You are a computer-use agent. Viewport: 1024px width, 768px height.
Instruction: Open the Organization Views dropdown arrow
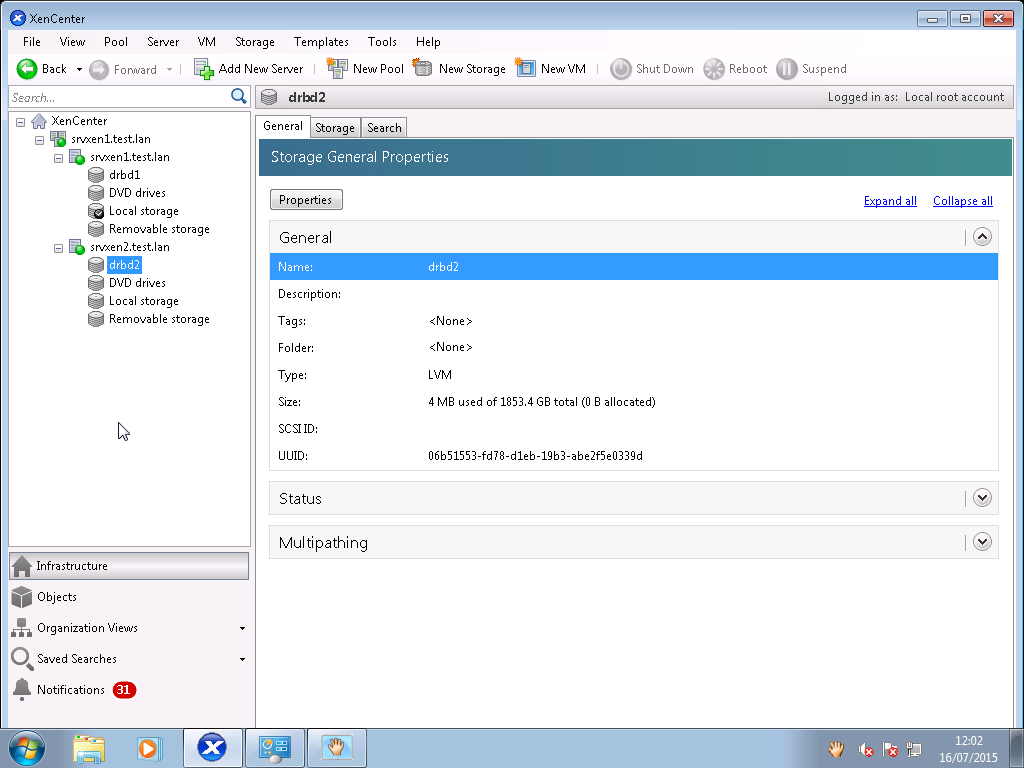tap(242, 628)
